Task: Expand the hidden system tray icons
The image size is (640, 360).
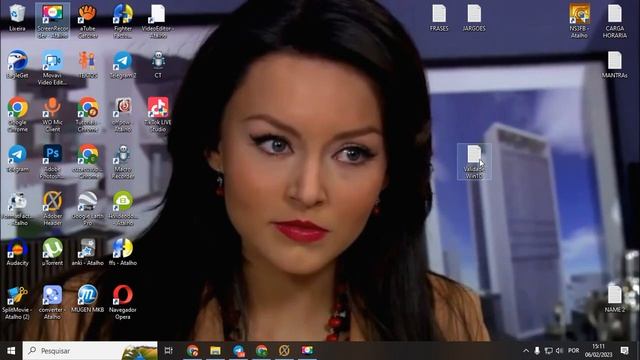Action: pos(526,351)
